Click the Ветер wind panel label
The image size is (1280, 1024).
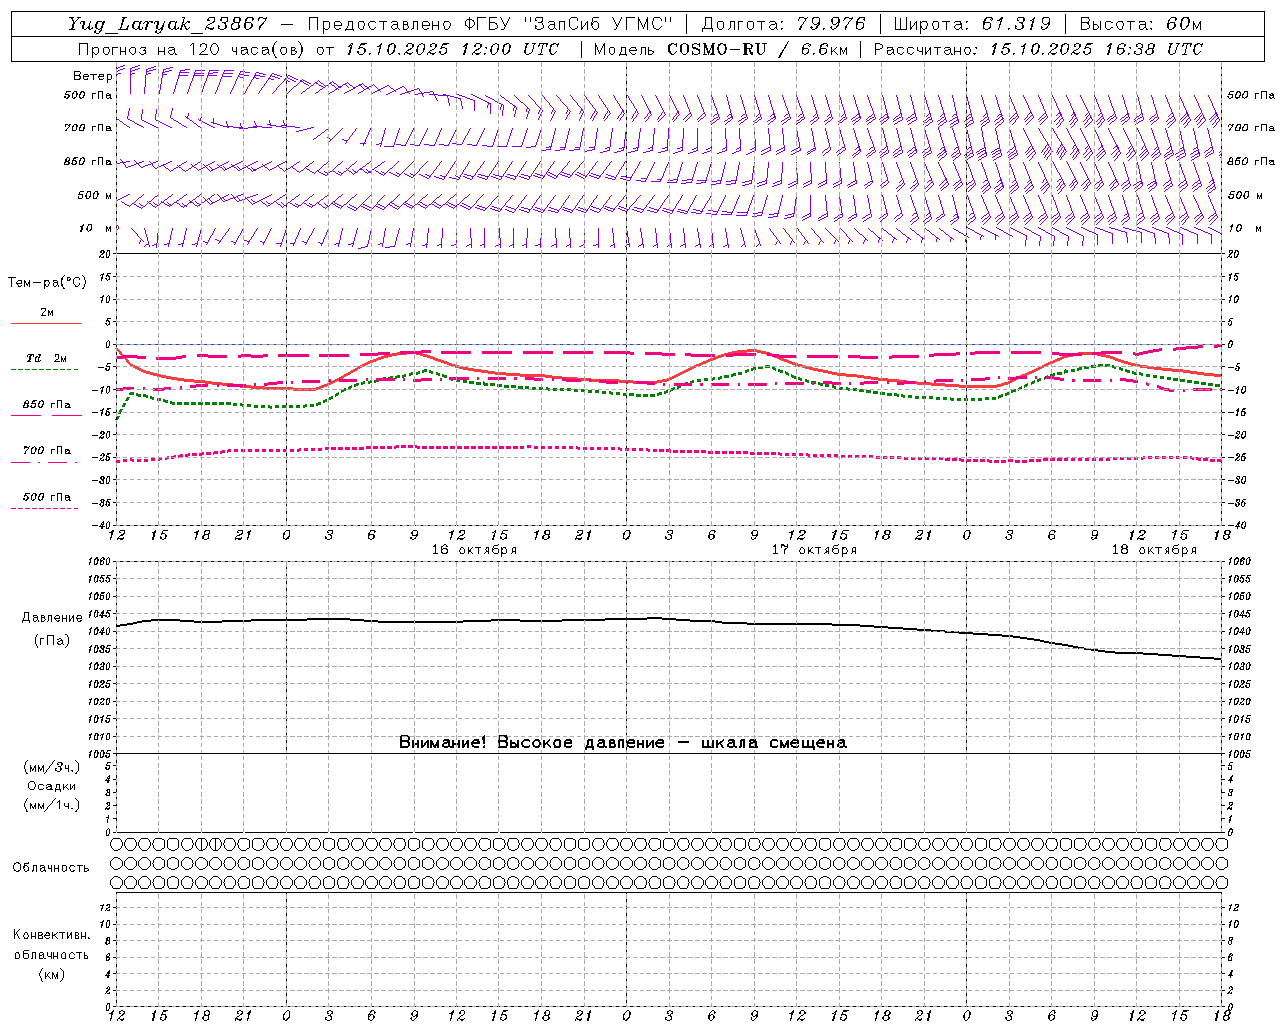(x=92, y=76)
